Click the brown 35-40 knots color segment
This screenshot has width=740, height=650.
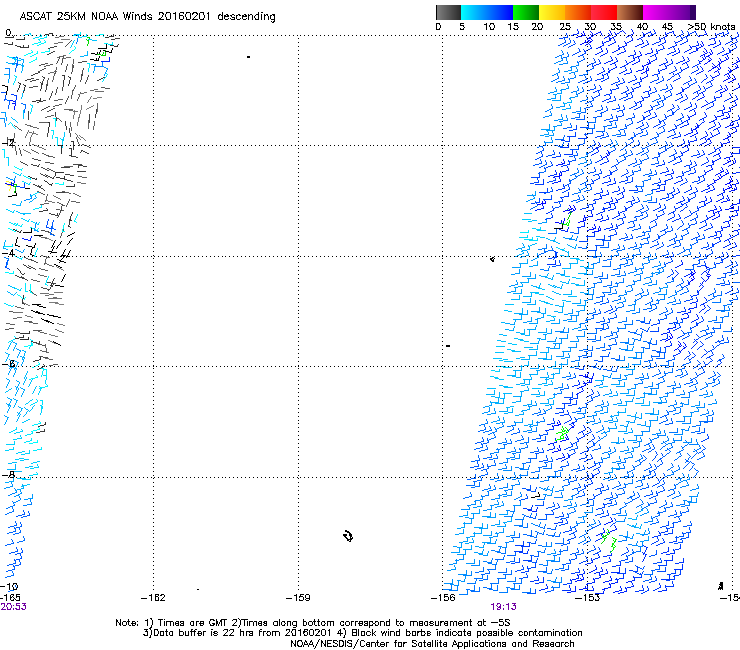pyautogui.click(x=630, y=12)
